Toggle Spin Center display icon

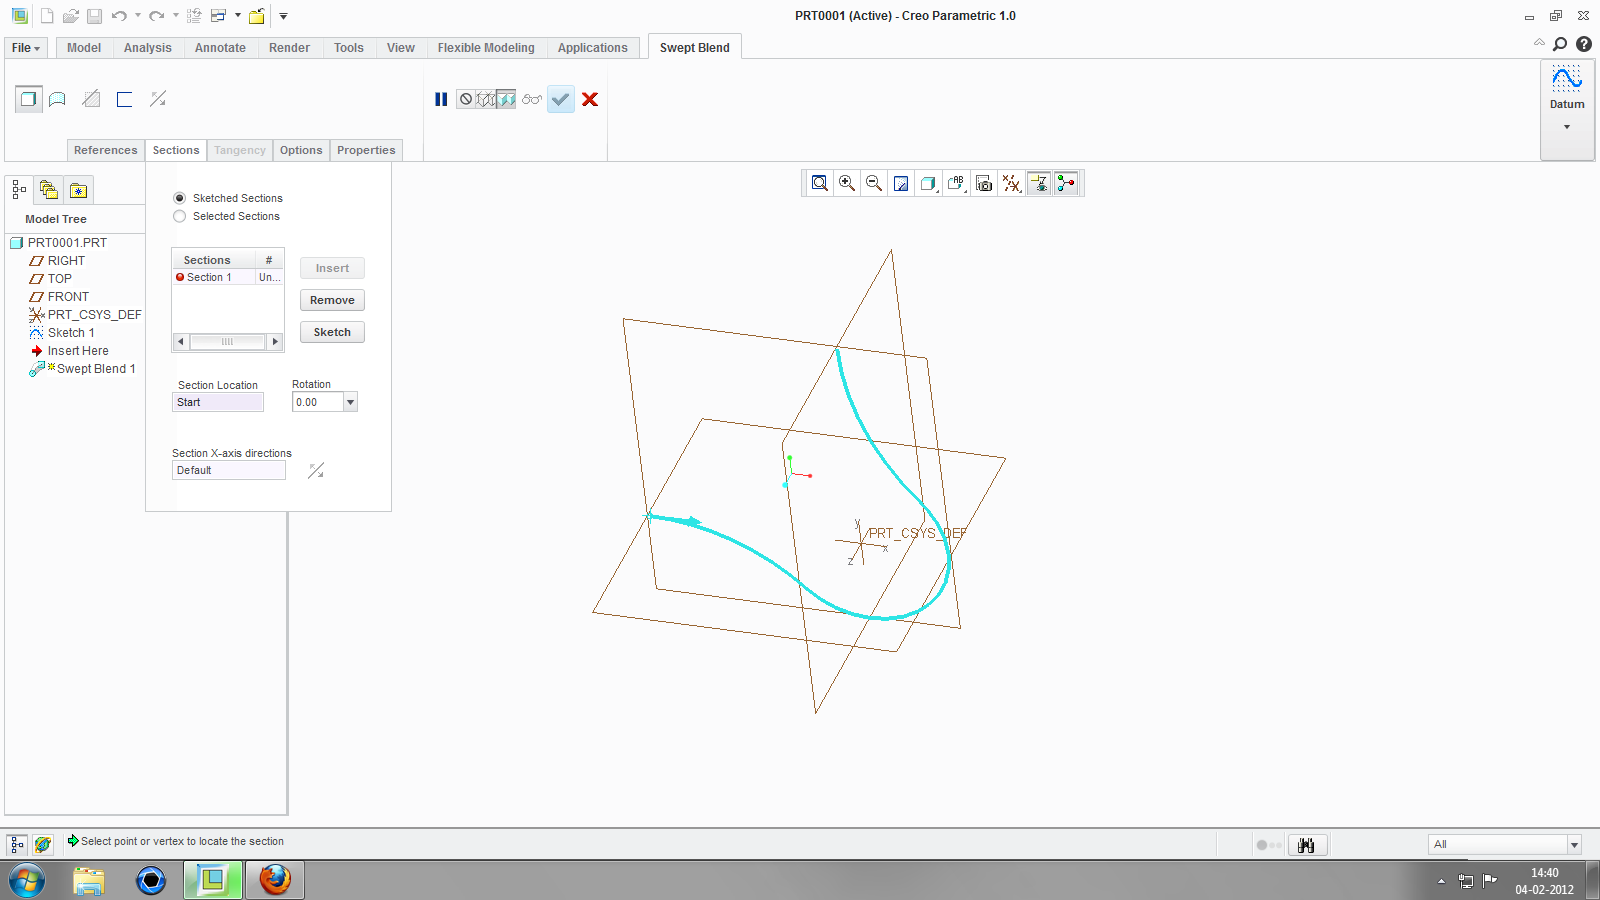click(x=1066, y=183)
